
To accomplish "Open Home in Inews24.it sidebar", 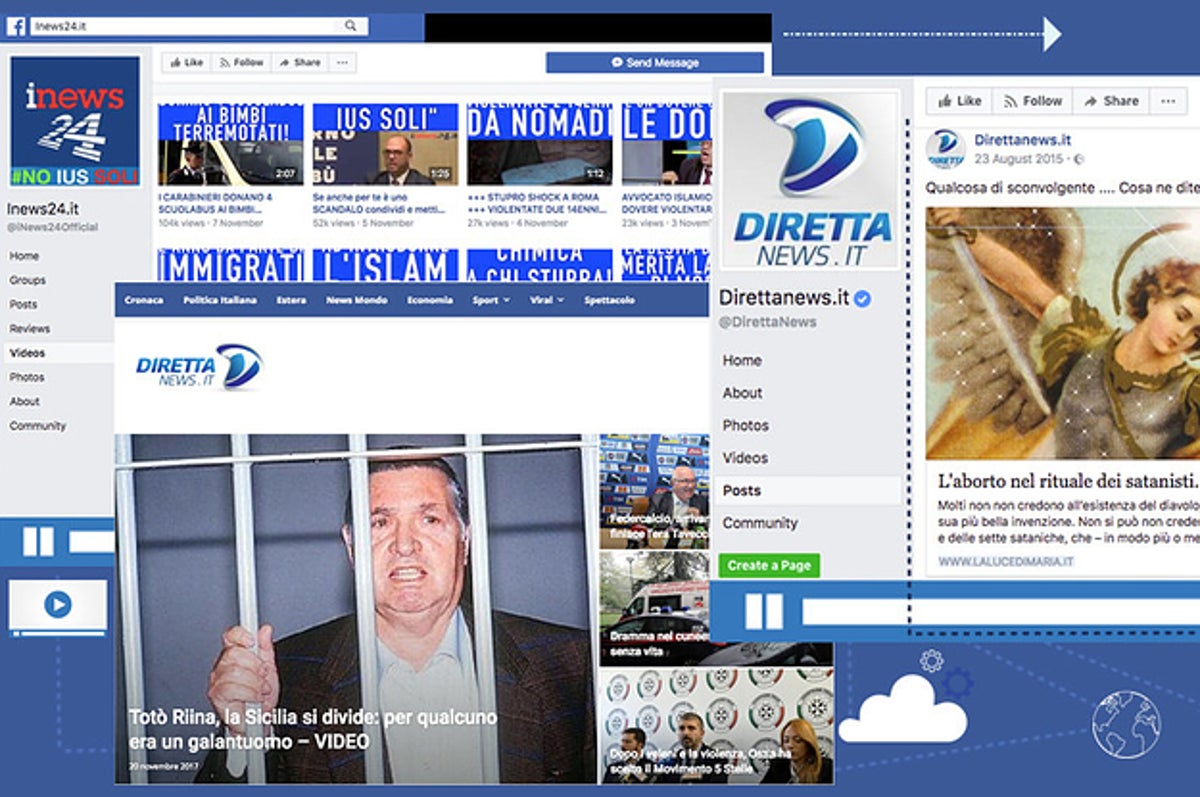I will click(24, 256).
